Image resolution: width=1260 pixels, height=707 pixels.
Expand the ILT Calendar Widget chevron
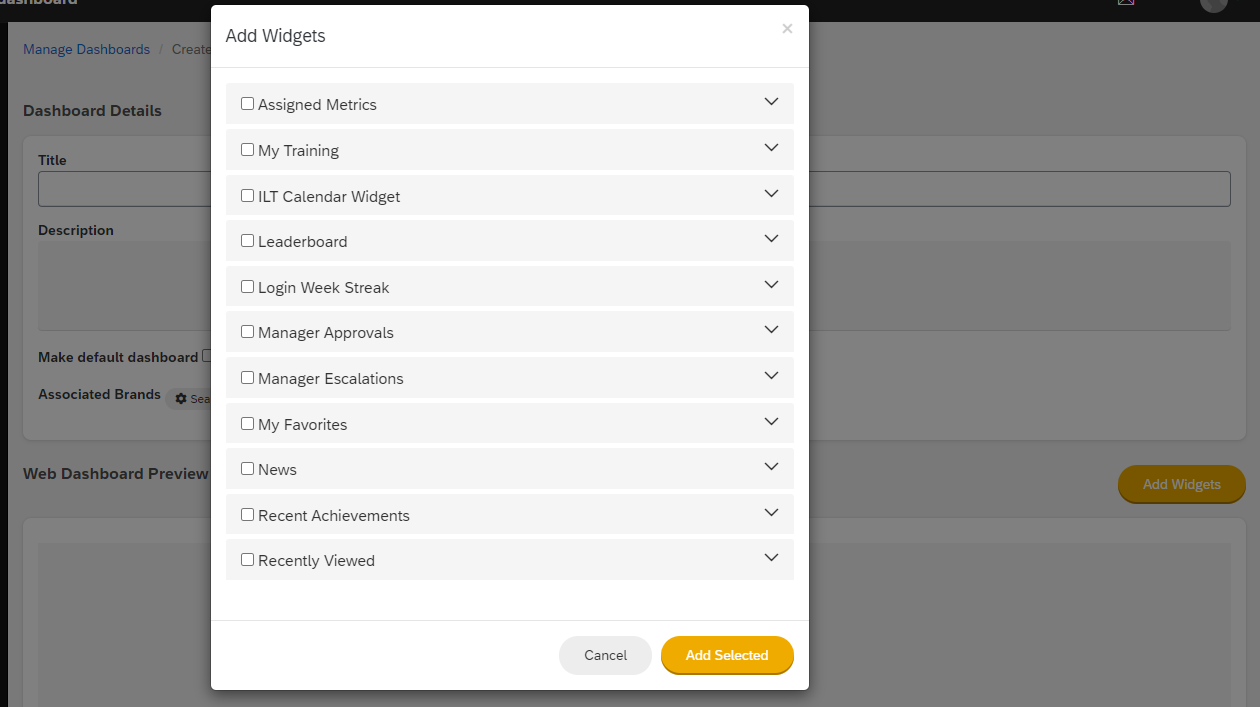[771, 193]
